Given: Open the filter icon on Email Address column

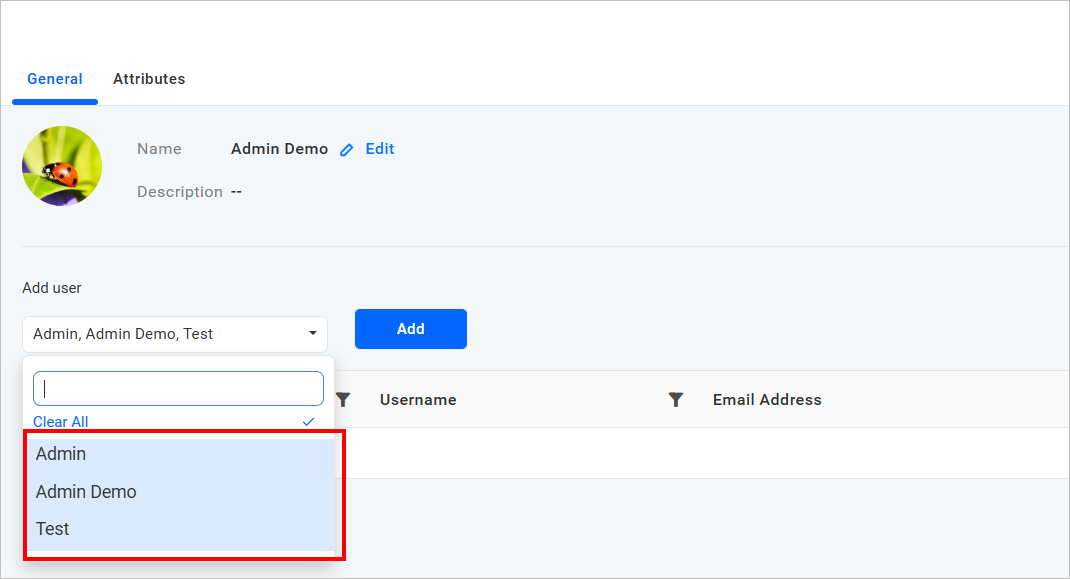Looking at the screenshot, I should 677,399.
